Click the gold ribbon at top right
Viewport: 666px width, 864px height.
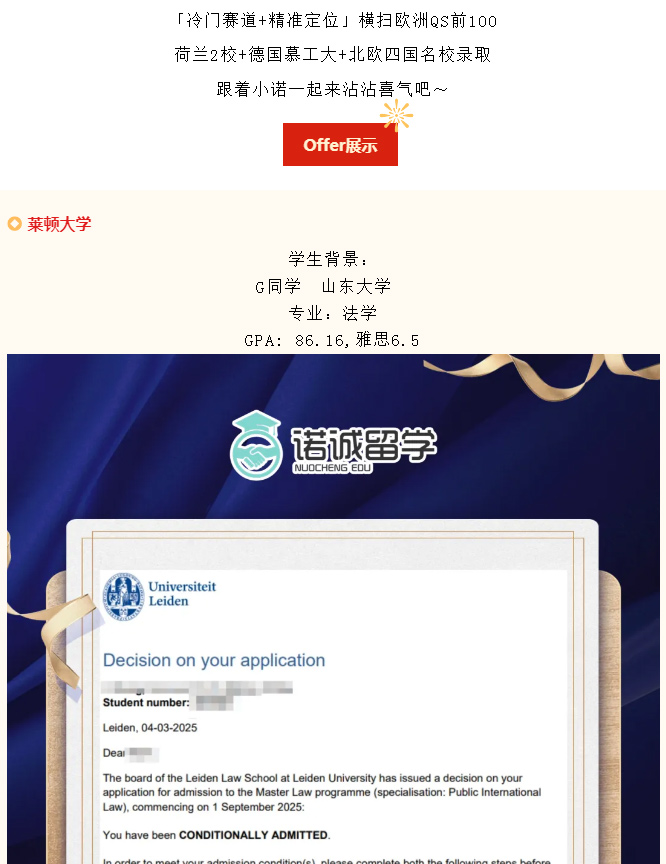(541, 375)
